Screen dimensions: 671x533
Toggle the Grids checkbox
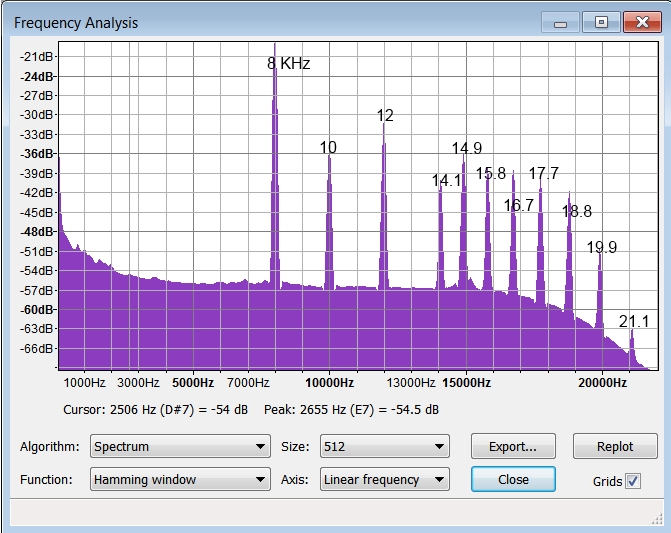pos(632,481)
